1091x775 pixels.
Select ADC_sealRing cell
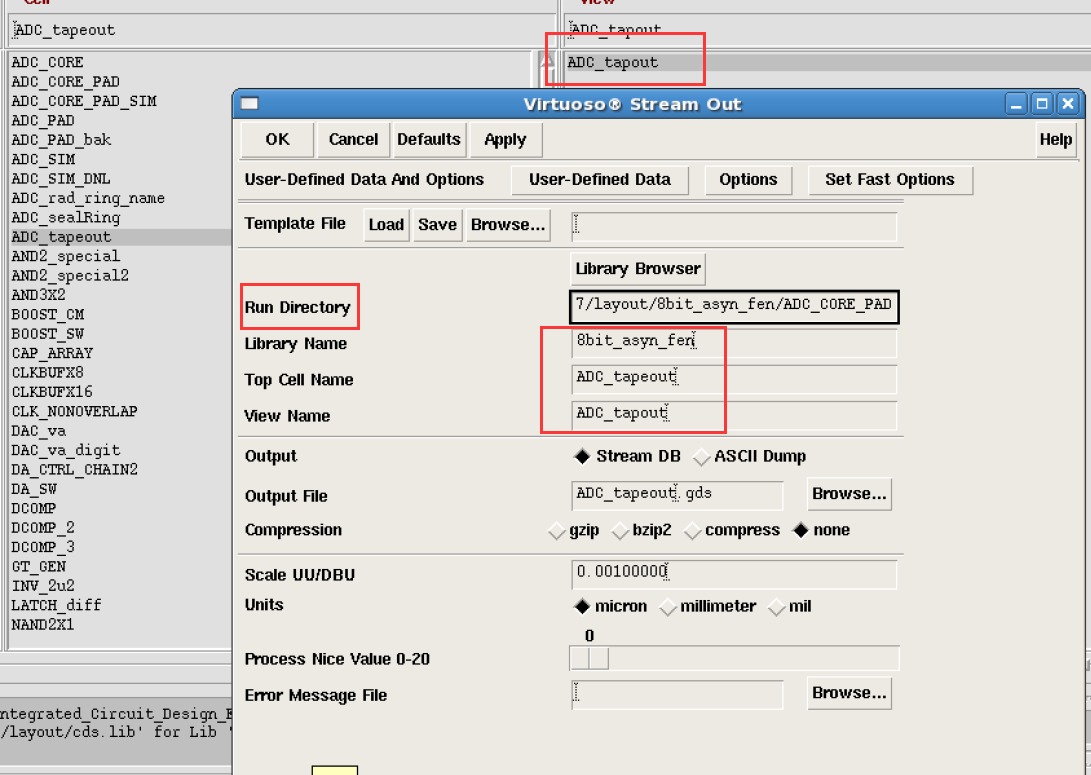pyautogui.click(x=65, y=218)
